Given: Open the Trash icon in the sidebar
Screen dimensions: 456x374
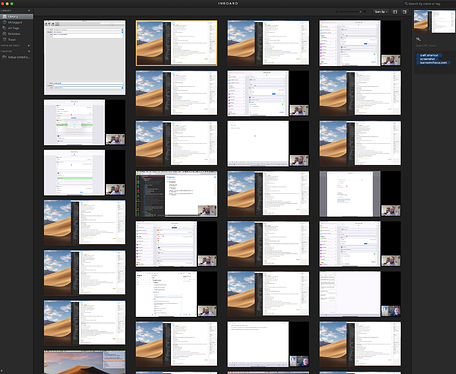Looking at the screenshot, I should (4, 39).
